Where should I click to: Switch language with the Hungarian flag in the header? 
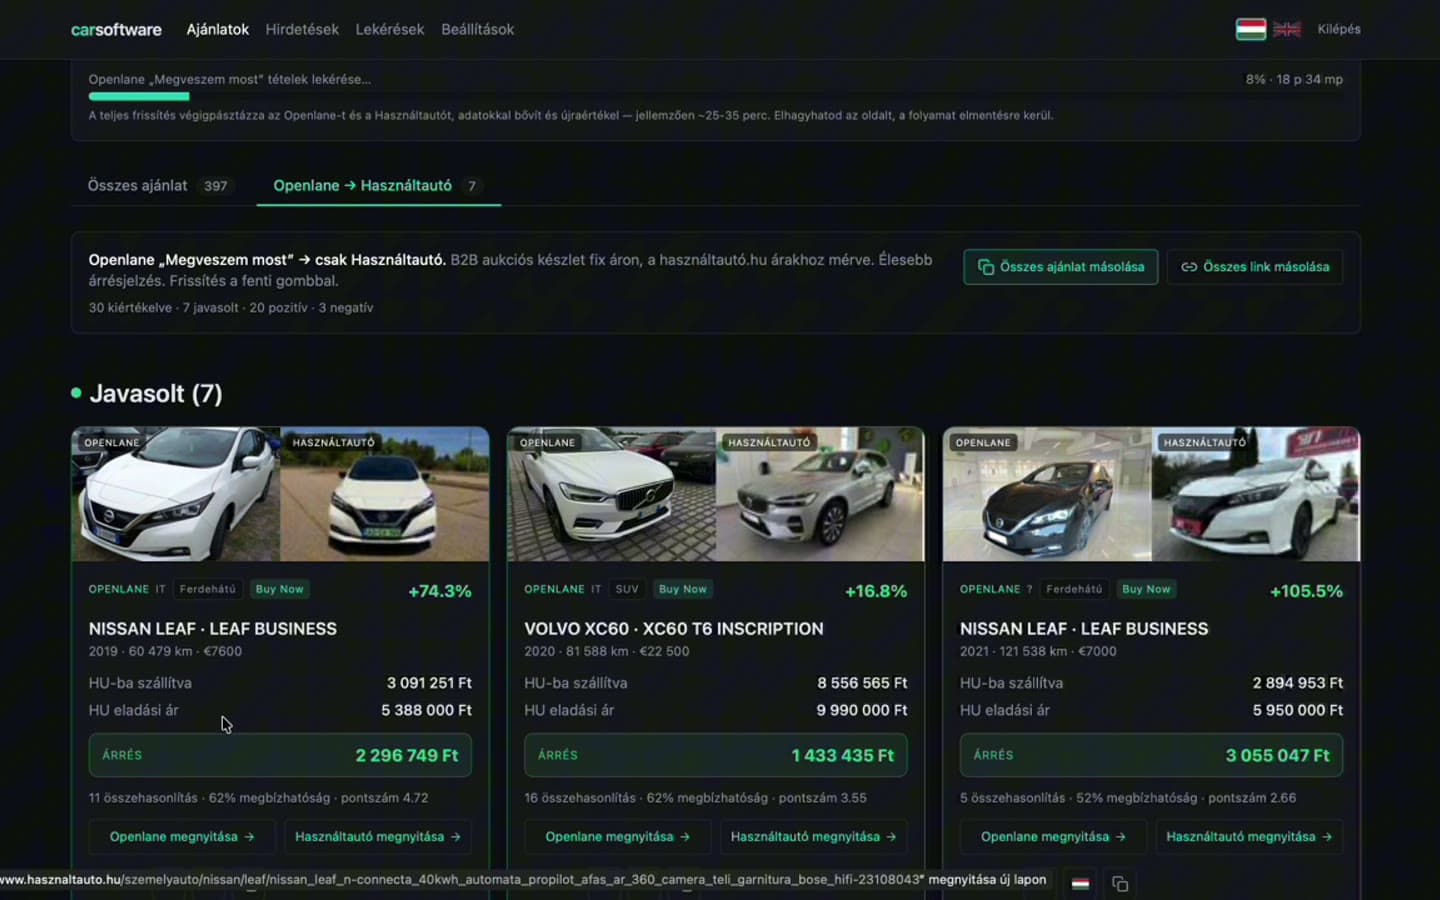point(1250,29)
